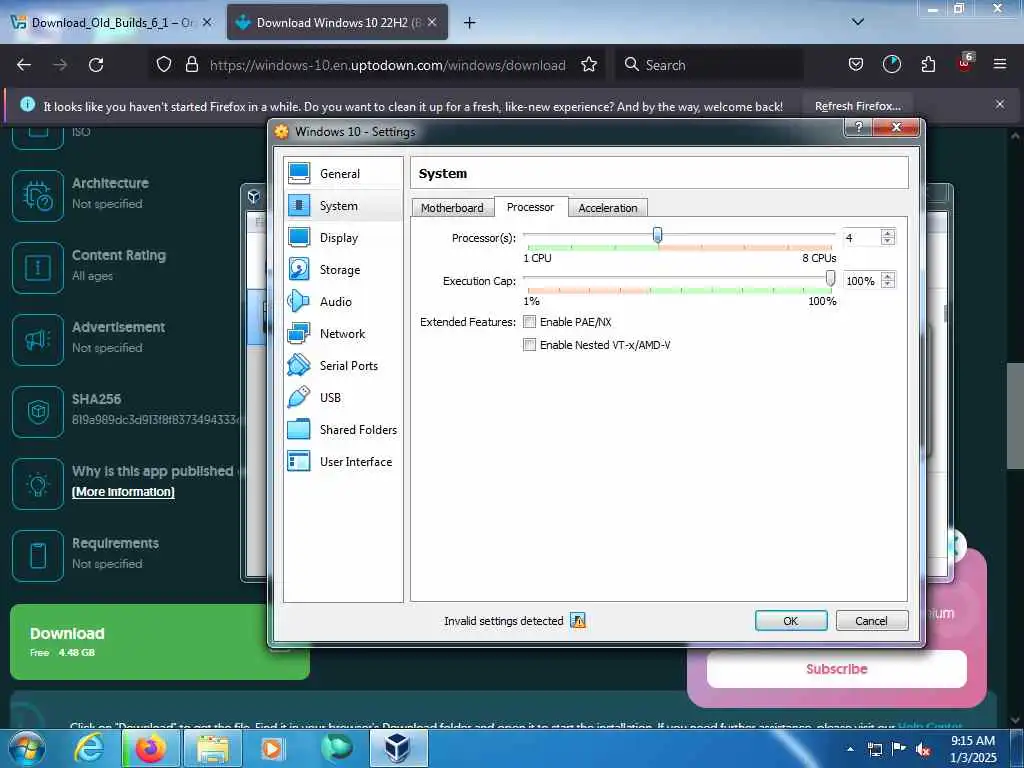Increase execution cap with spinner up arrow
Viewport: 1024px width, 768px height.
coord(888,276)
